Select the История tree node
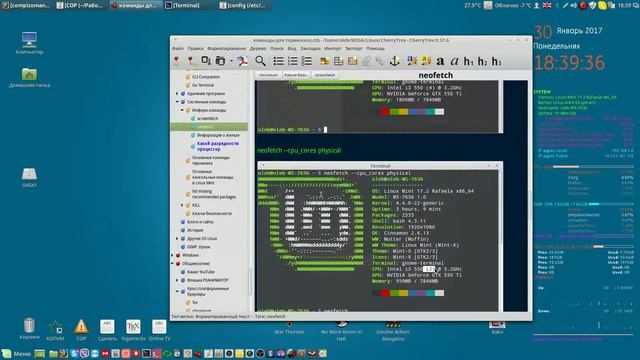Screen dimensions: 640x360 pos(195,230)
